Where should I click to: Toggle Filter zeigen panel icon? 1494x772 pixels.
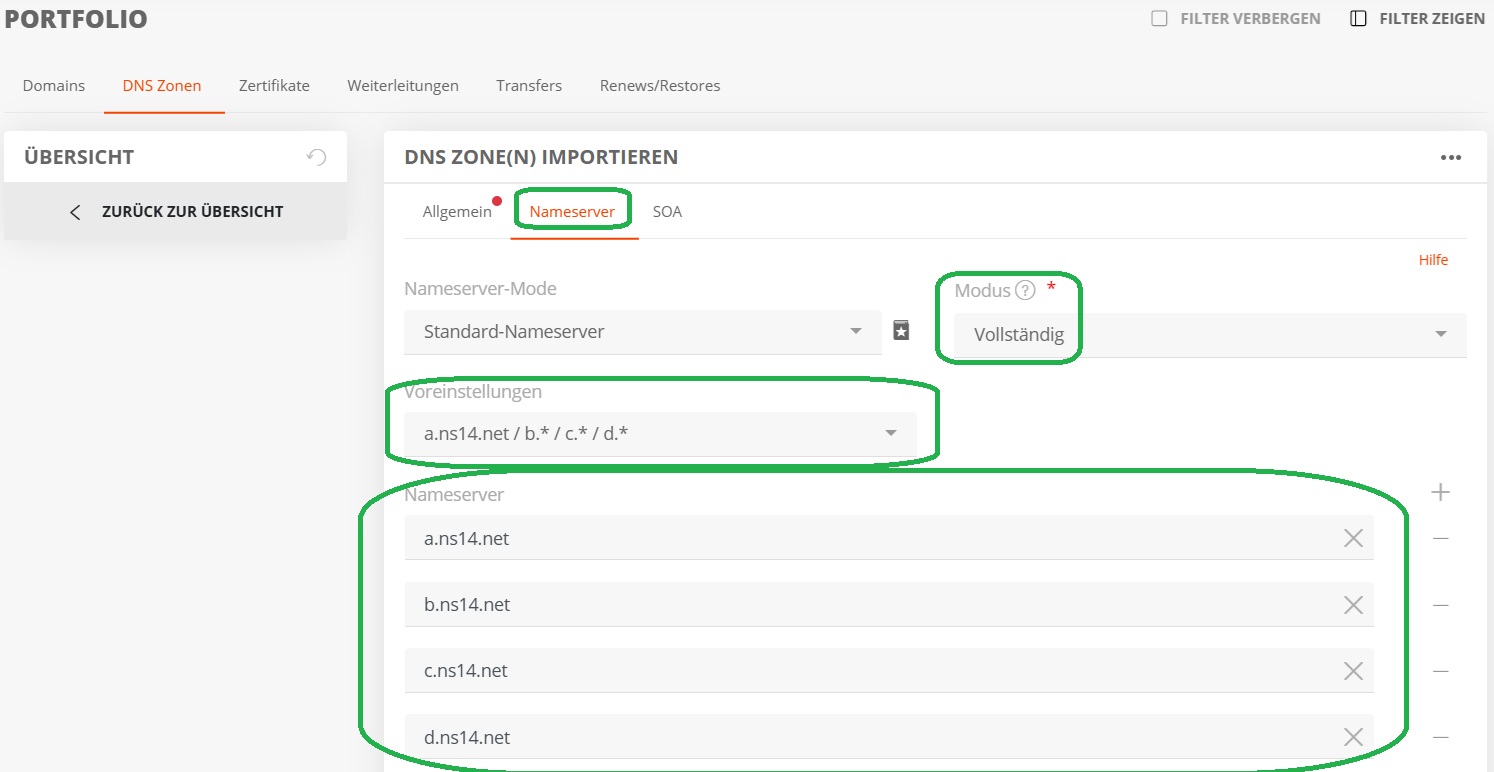(1358, 18)
